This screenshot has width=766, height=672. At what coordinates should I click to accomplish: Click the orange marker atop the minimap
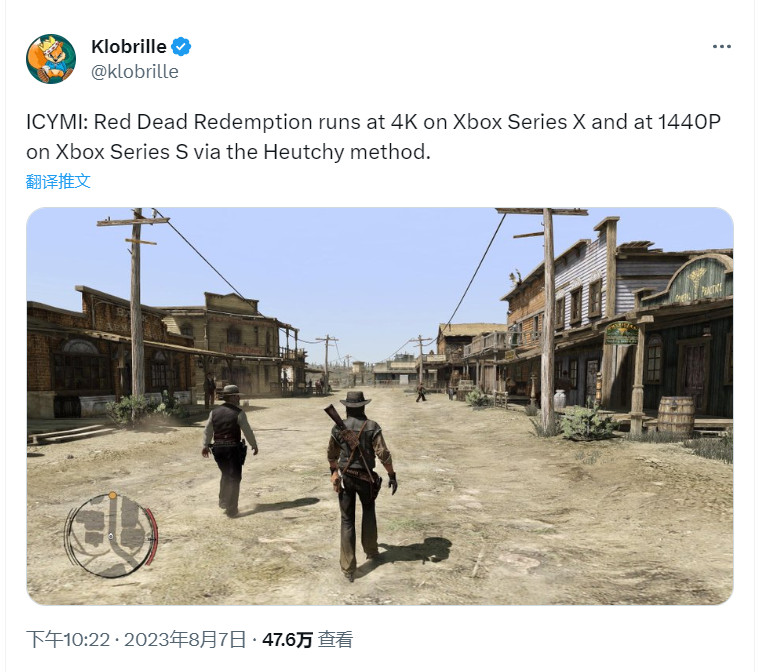tap(112, 495)
